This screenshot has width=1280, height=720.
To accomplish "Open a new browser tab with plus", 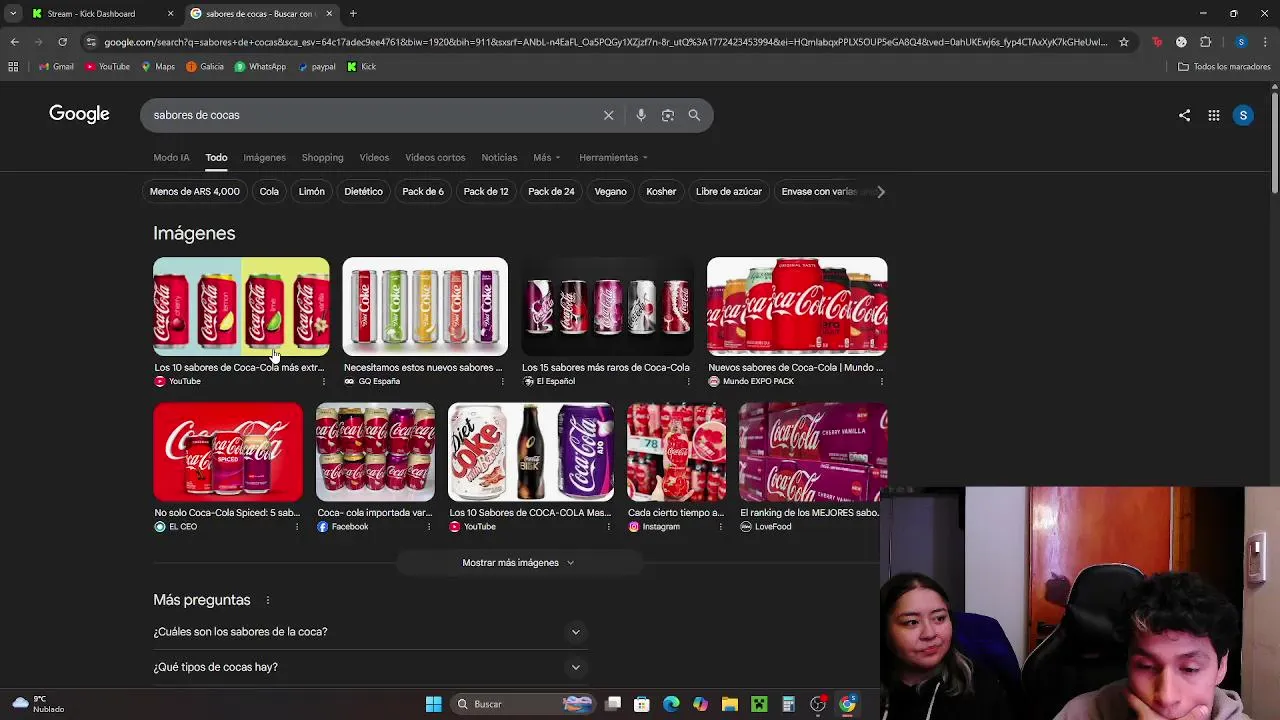I will (353, 14).
